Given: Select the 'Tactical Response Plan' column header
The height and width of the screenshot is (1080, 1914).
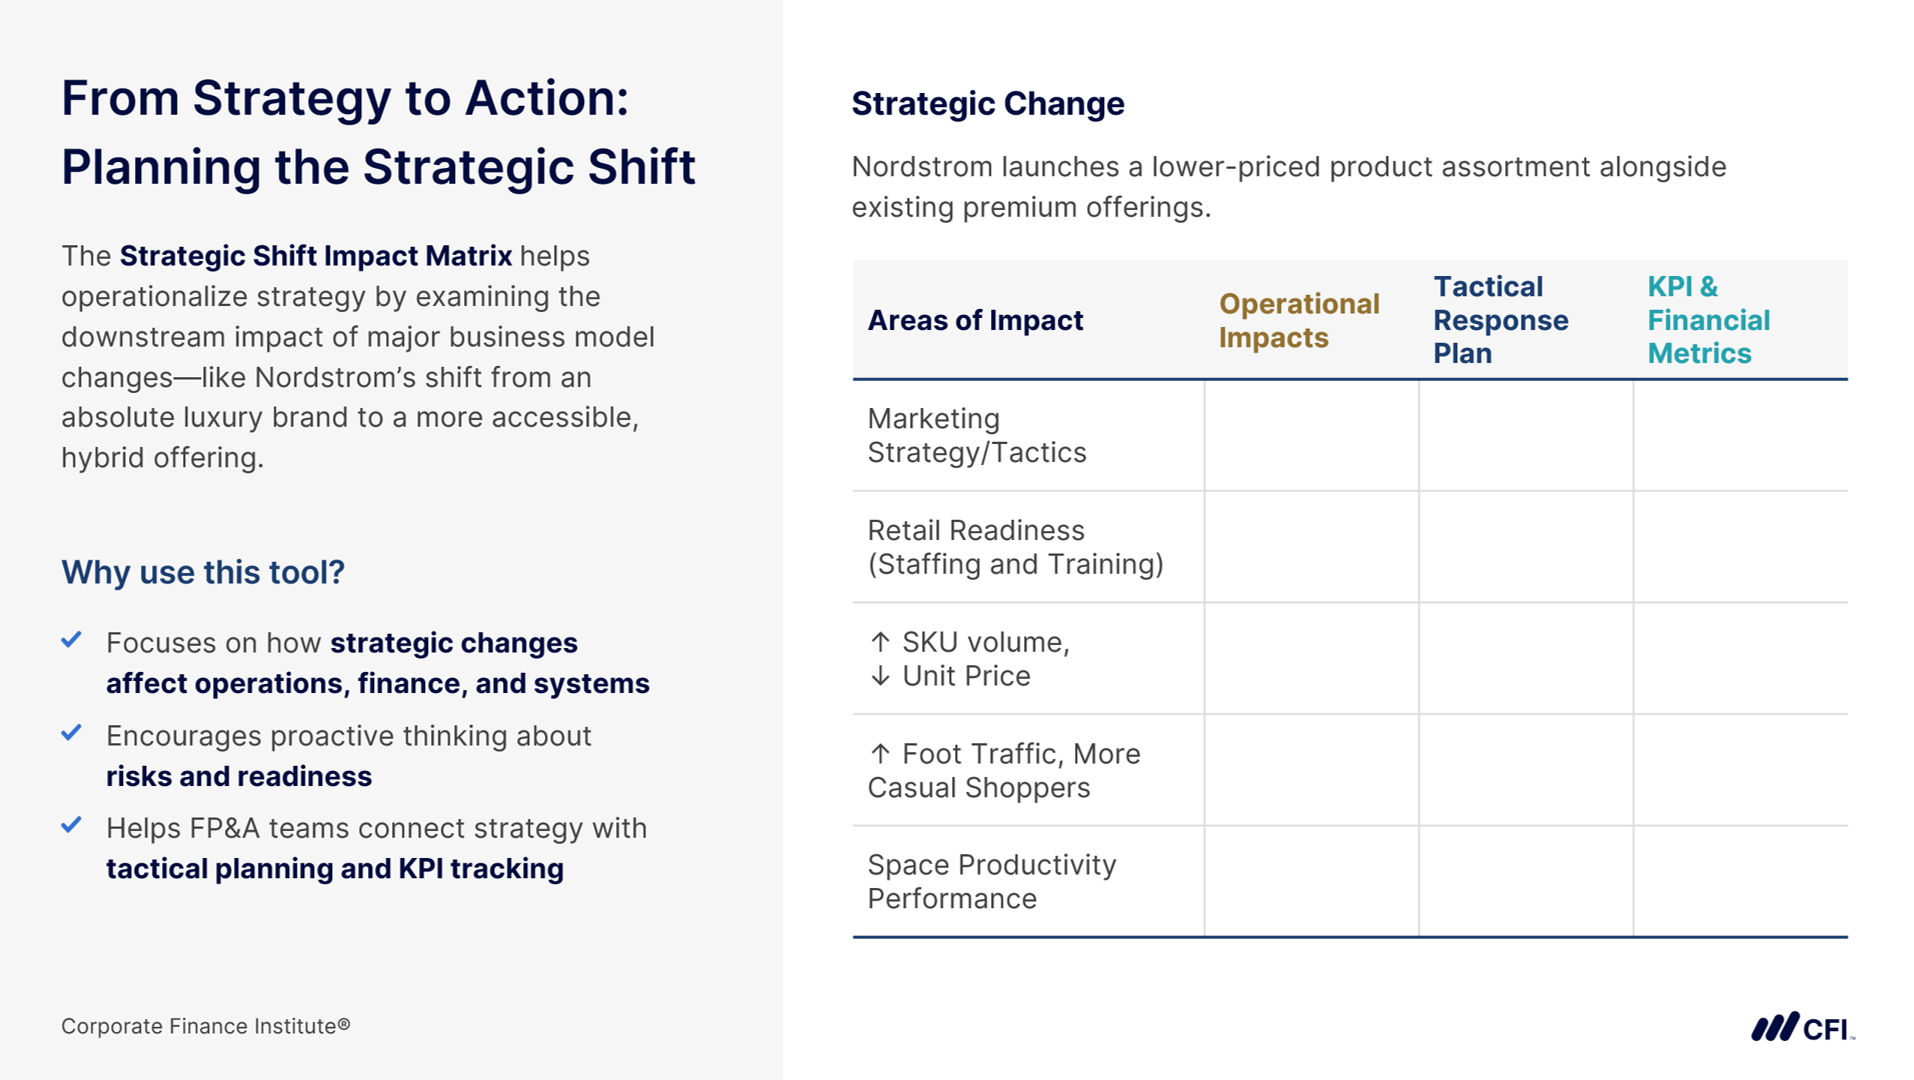Looking at the screenshot, I should [x=1500, y=320].
